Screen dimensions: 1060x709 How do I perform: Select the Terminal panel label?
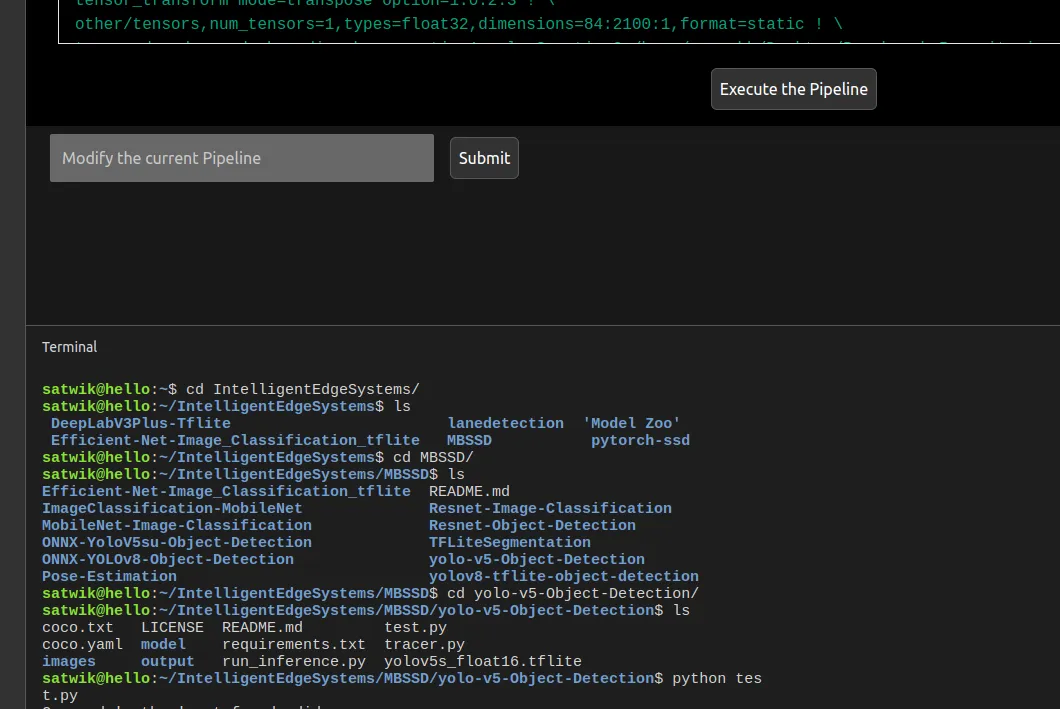tap(70, 347)
